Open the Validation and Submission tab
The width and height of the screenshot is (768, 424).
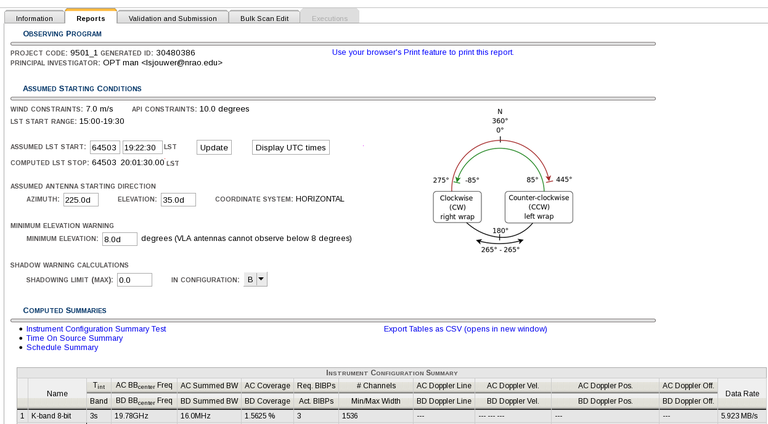click(172, 18)
